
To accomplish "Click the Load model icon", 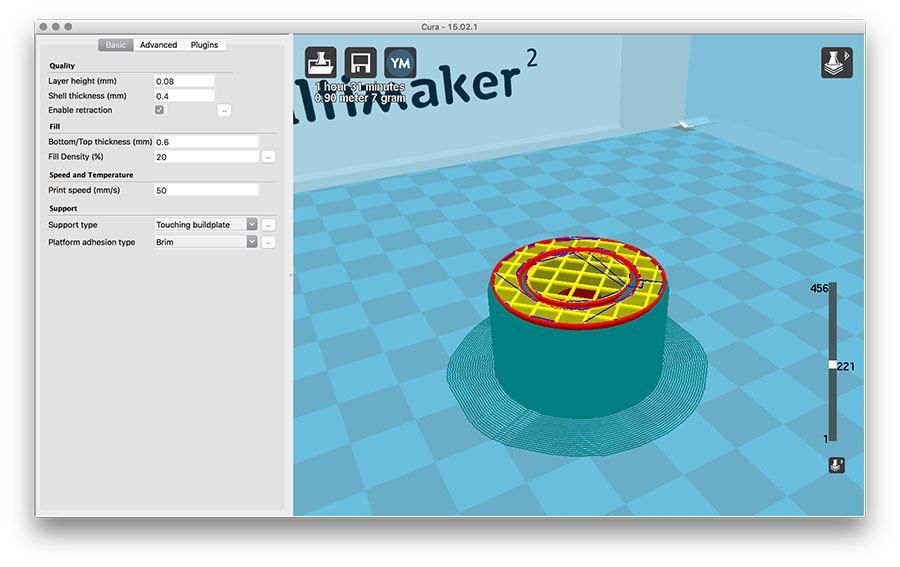I will click(x=320, y=62).
